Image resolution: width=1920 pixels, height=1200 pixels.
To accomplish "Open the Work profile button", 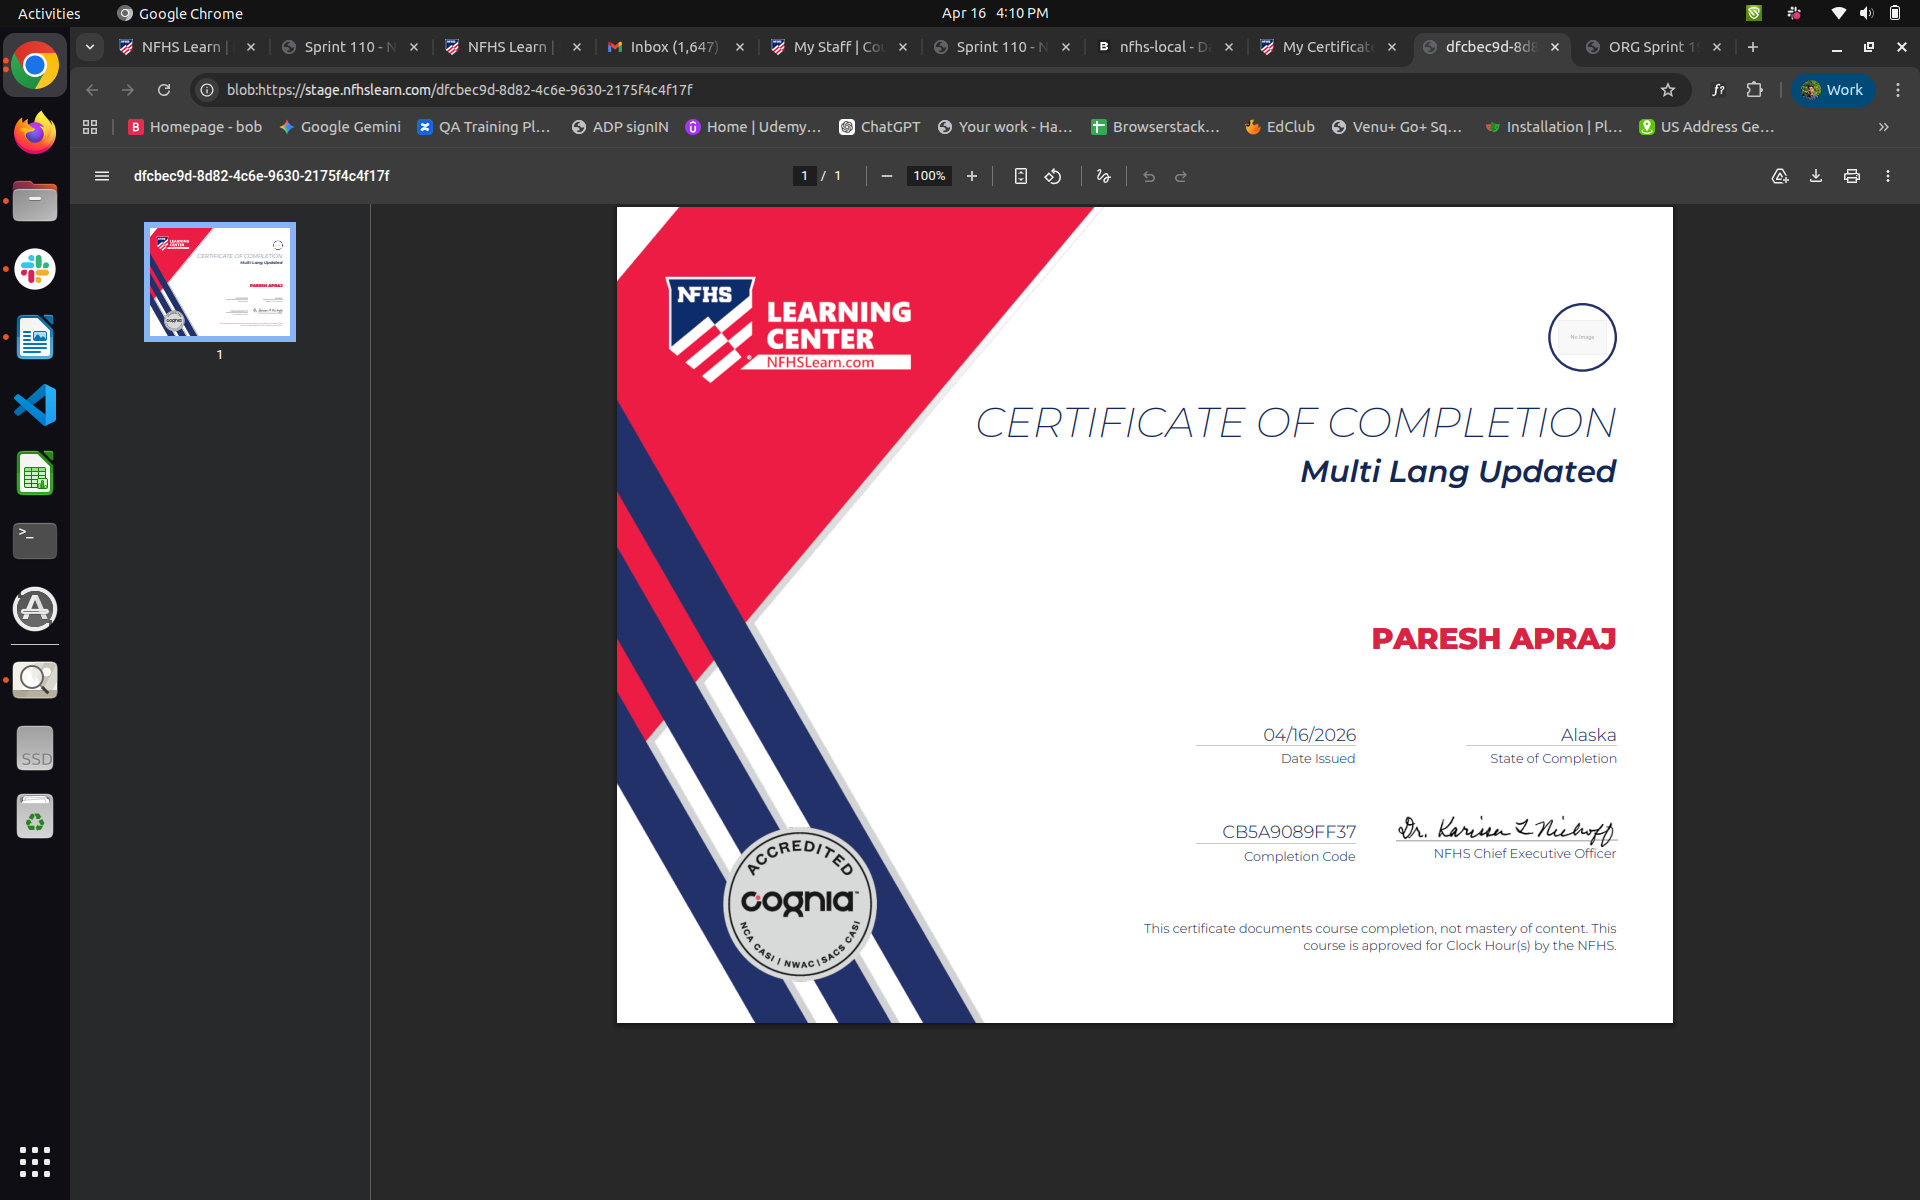I will (x=1832, y=90).
